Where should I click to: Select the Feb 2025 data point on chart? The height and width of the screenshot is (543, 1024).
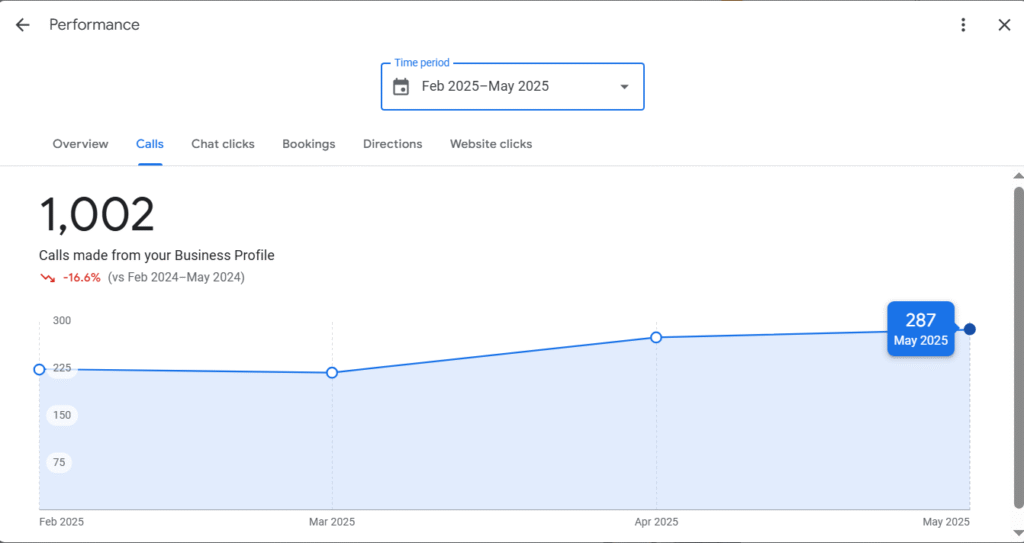pyautogui.click(x=39, y=370)
